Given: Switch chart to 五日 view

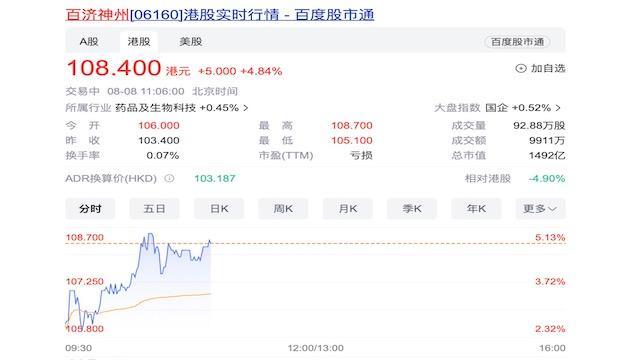Looking at the screenshot, I should pos(154,209).
